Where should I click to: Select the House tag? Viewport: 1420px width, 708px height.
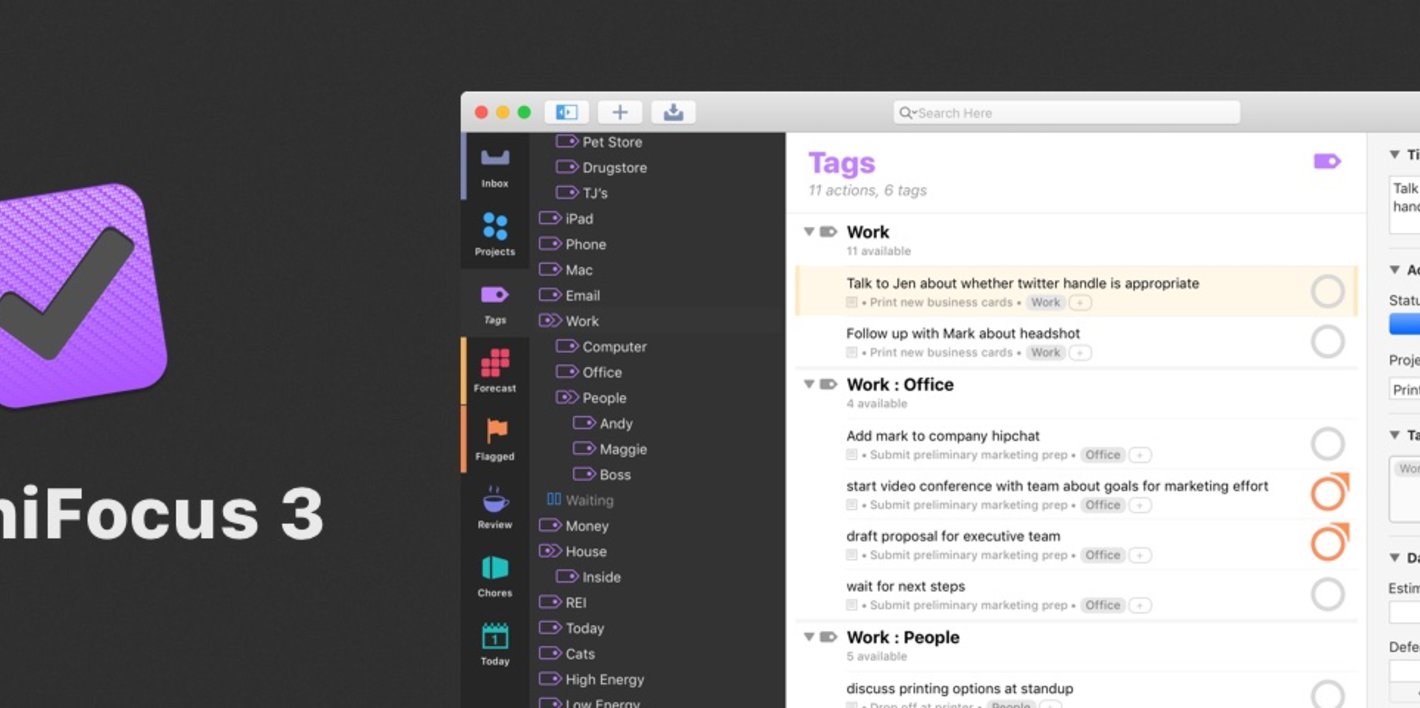point(585,551)
